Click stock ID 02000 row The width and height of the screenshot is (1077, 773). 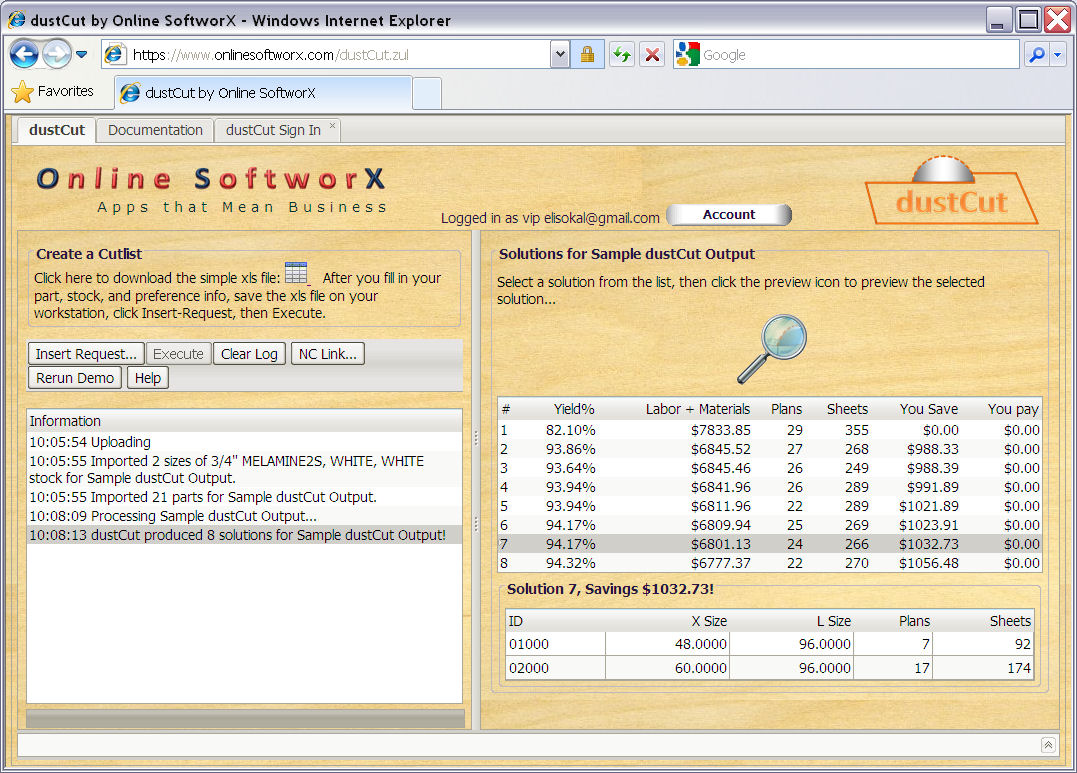point(769,668)
